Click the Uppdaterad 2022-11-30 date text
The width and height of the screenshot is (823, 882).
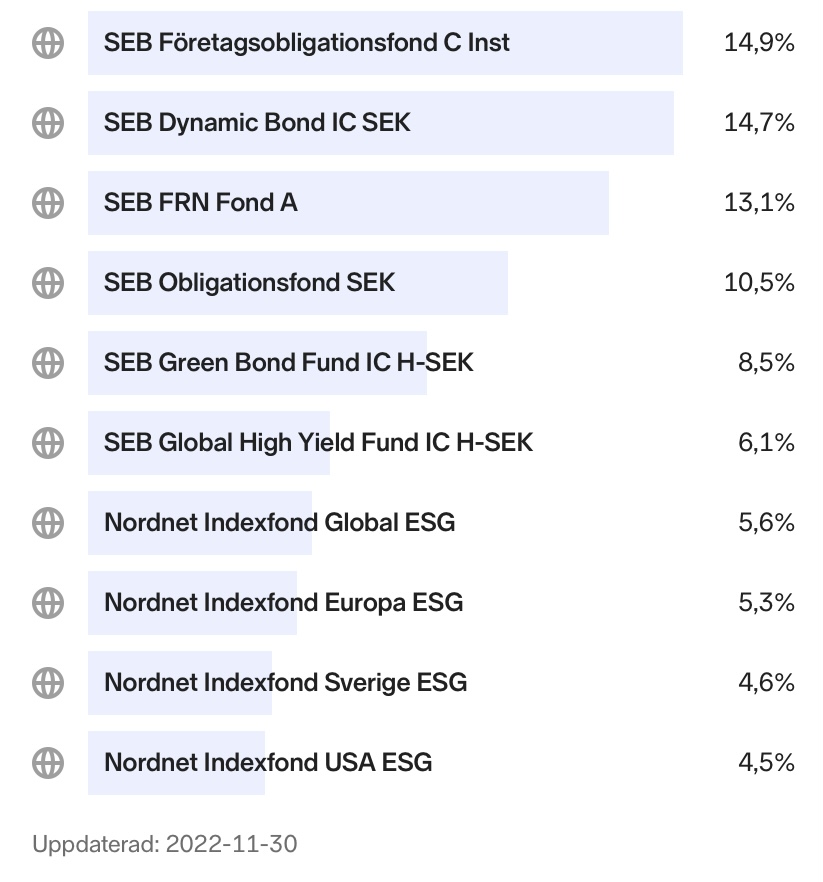click(164, 844)
